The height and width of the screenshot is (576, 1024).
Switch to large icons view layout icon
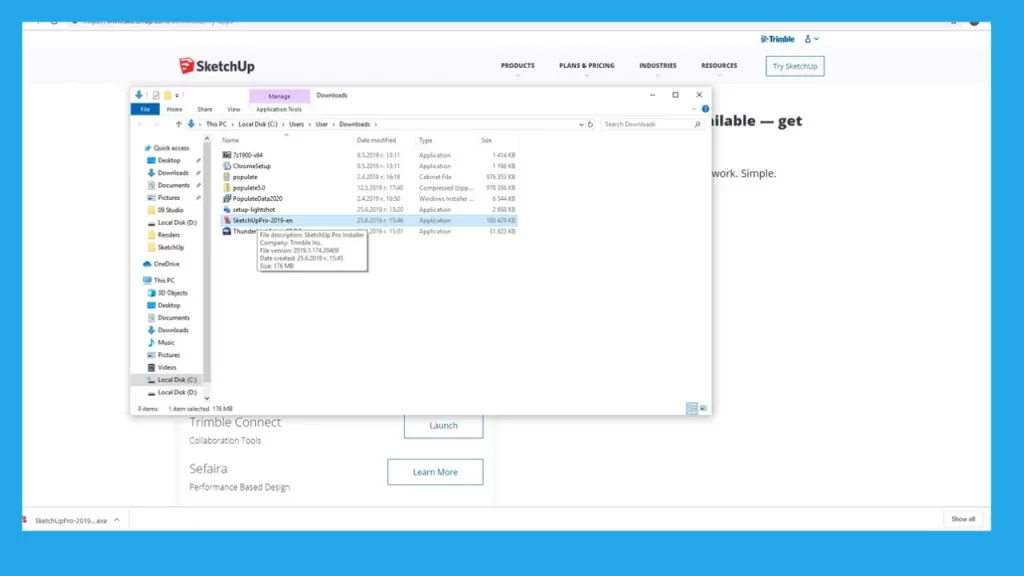click(x=703, y=409)
